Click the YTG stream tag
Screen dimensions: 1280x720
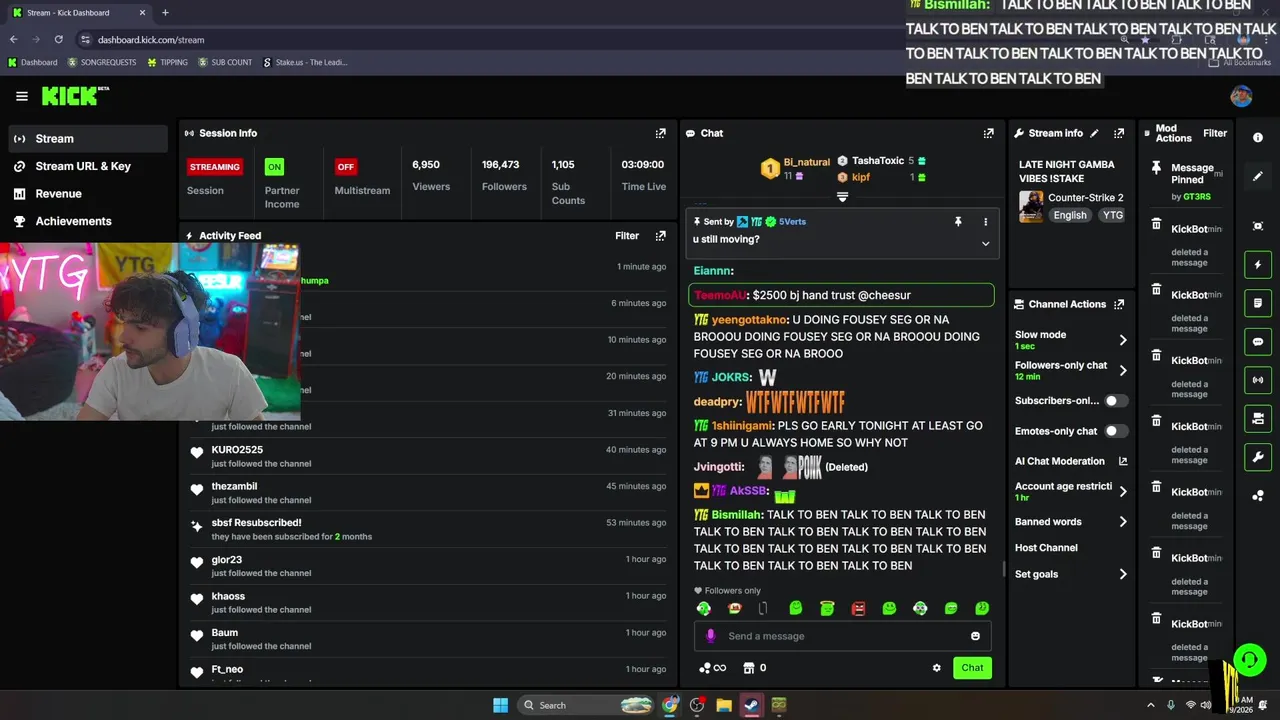(1112, 215)
